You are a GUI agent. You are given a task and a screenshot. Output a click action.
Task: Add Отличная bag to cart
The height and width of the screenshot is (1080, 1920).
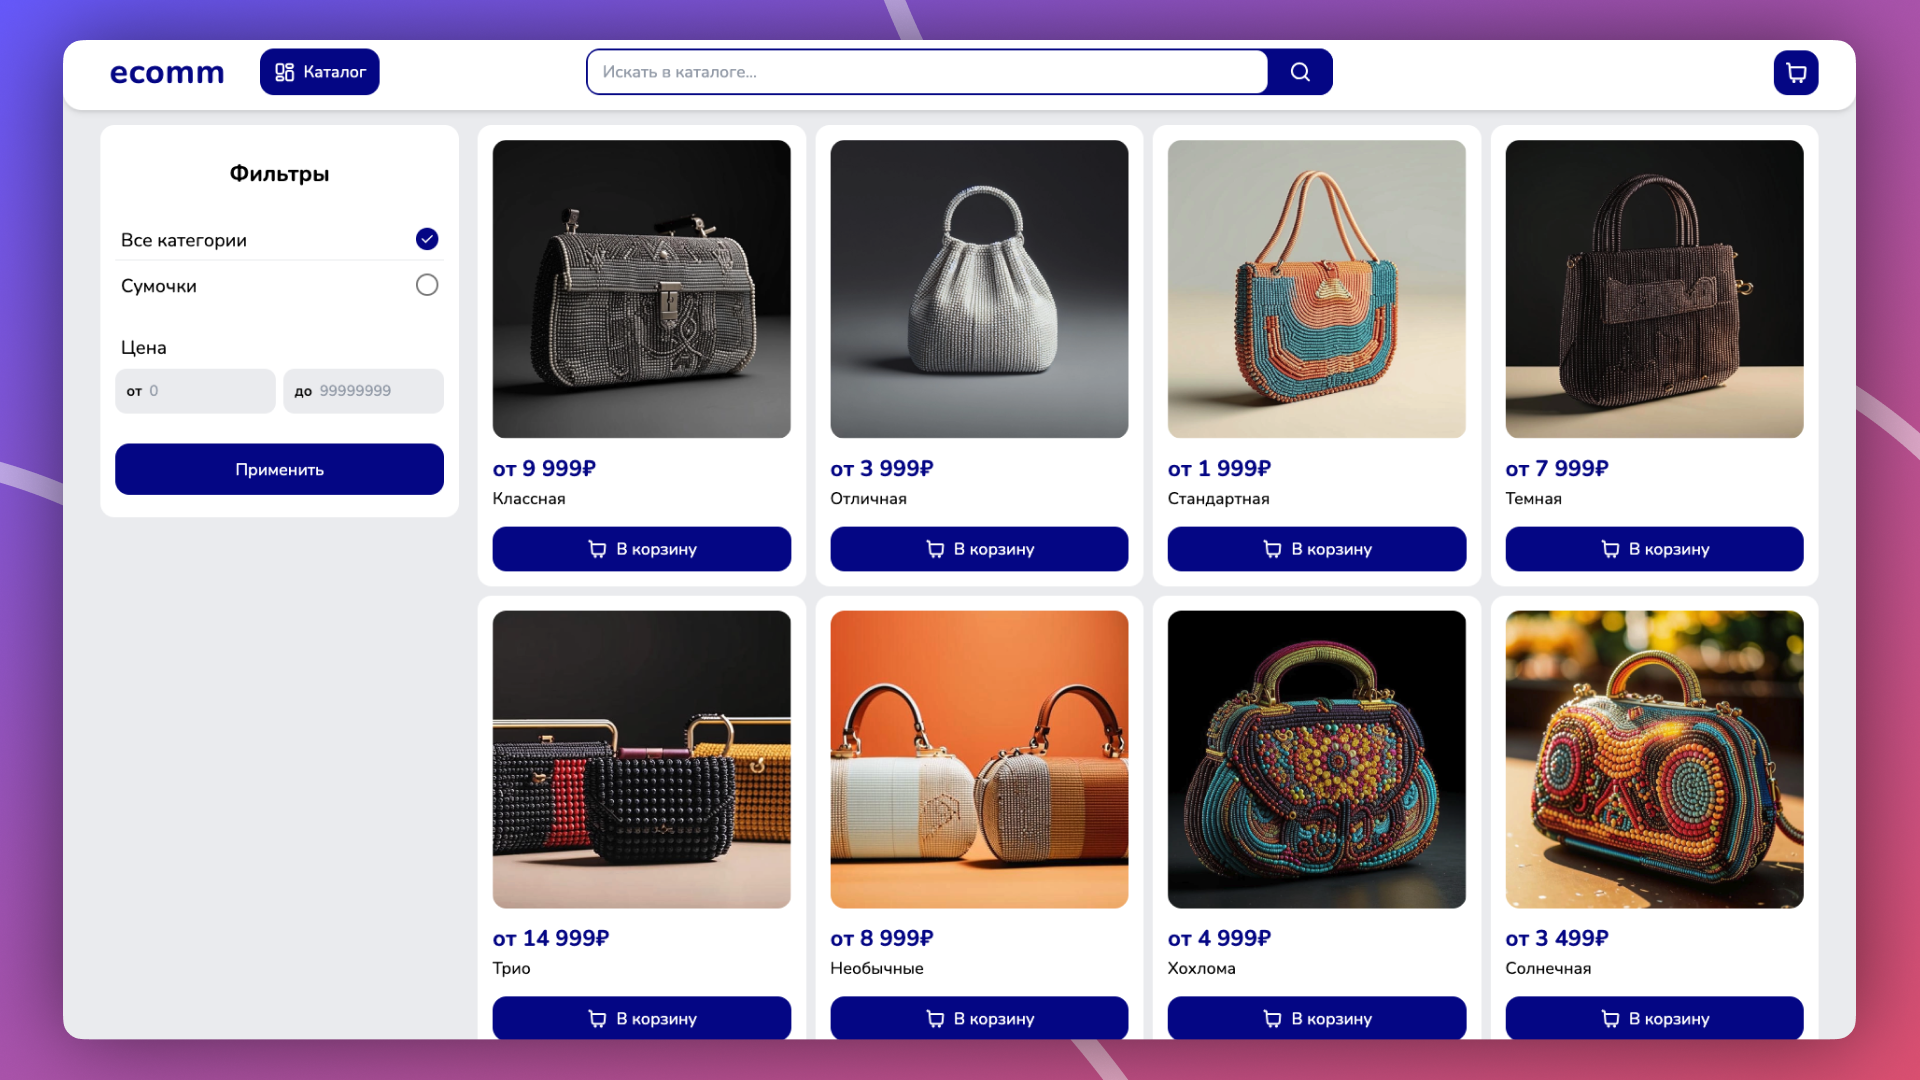[x=979, y=549]
